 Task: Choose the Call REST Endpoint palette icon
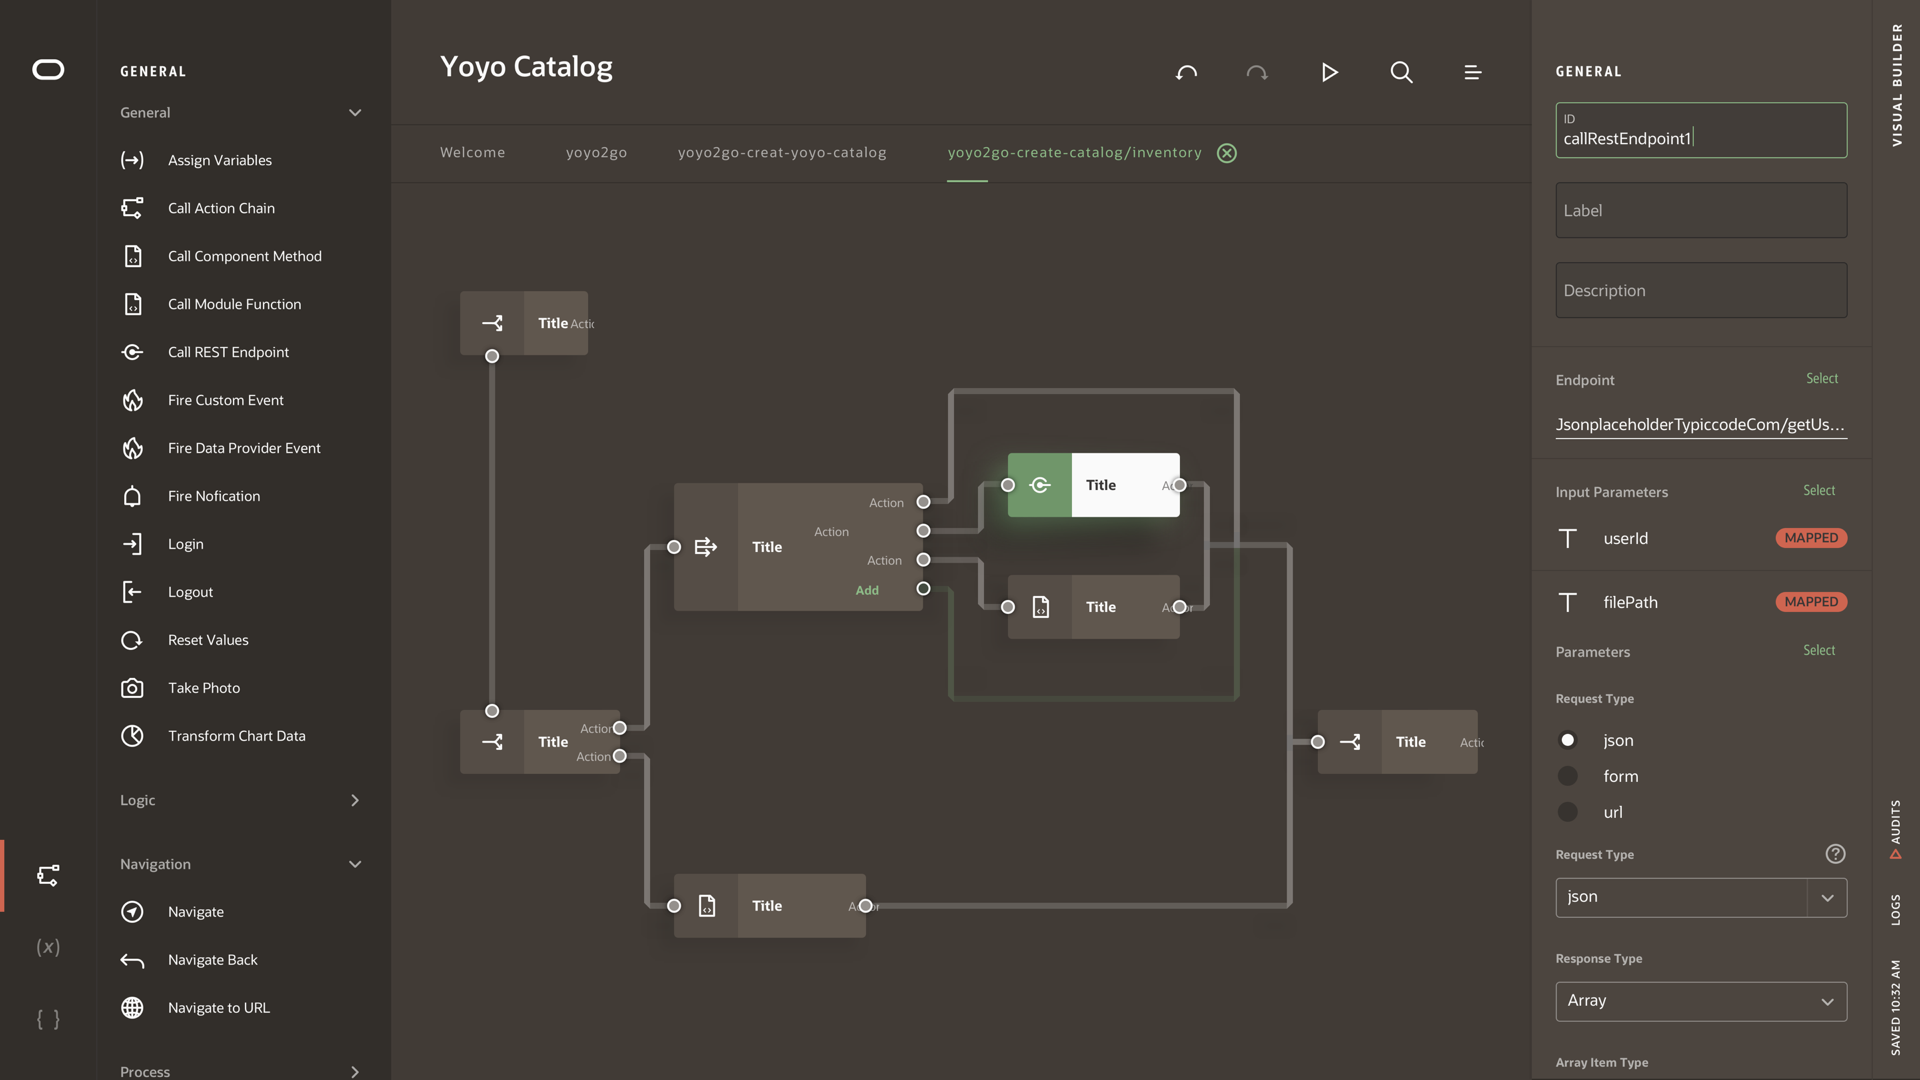coord(132,352)
